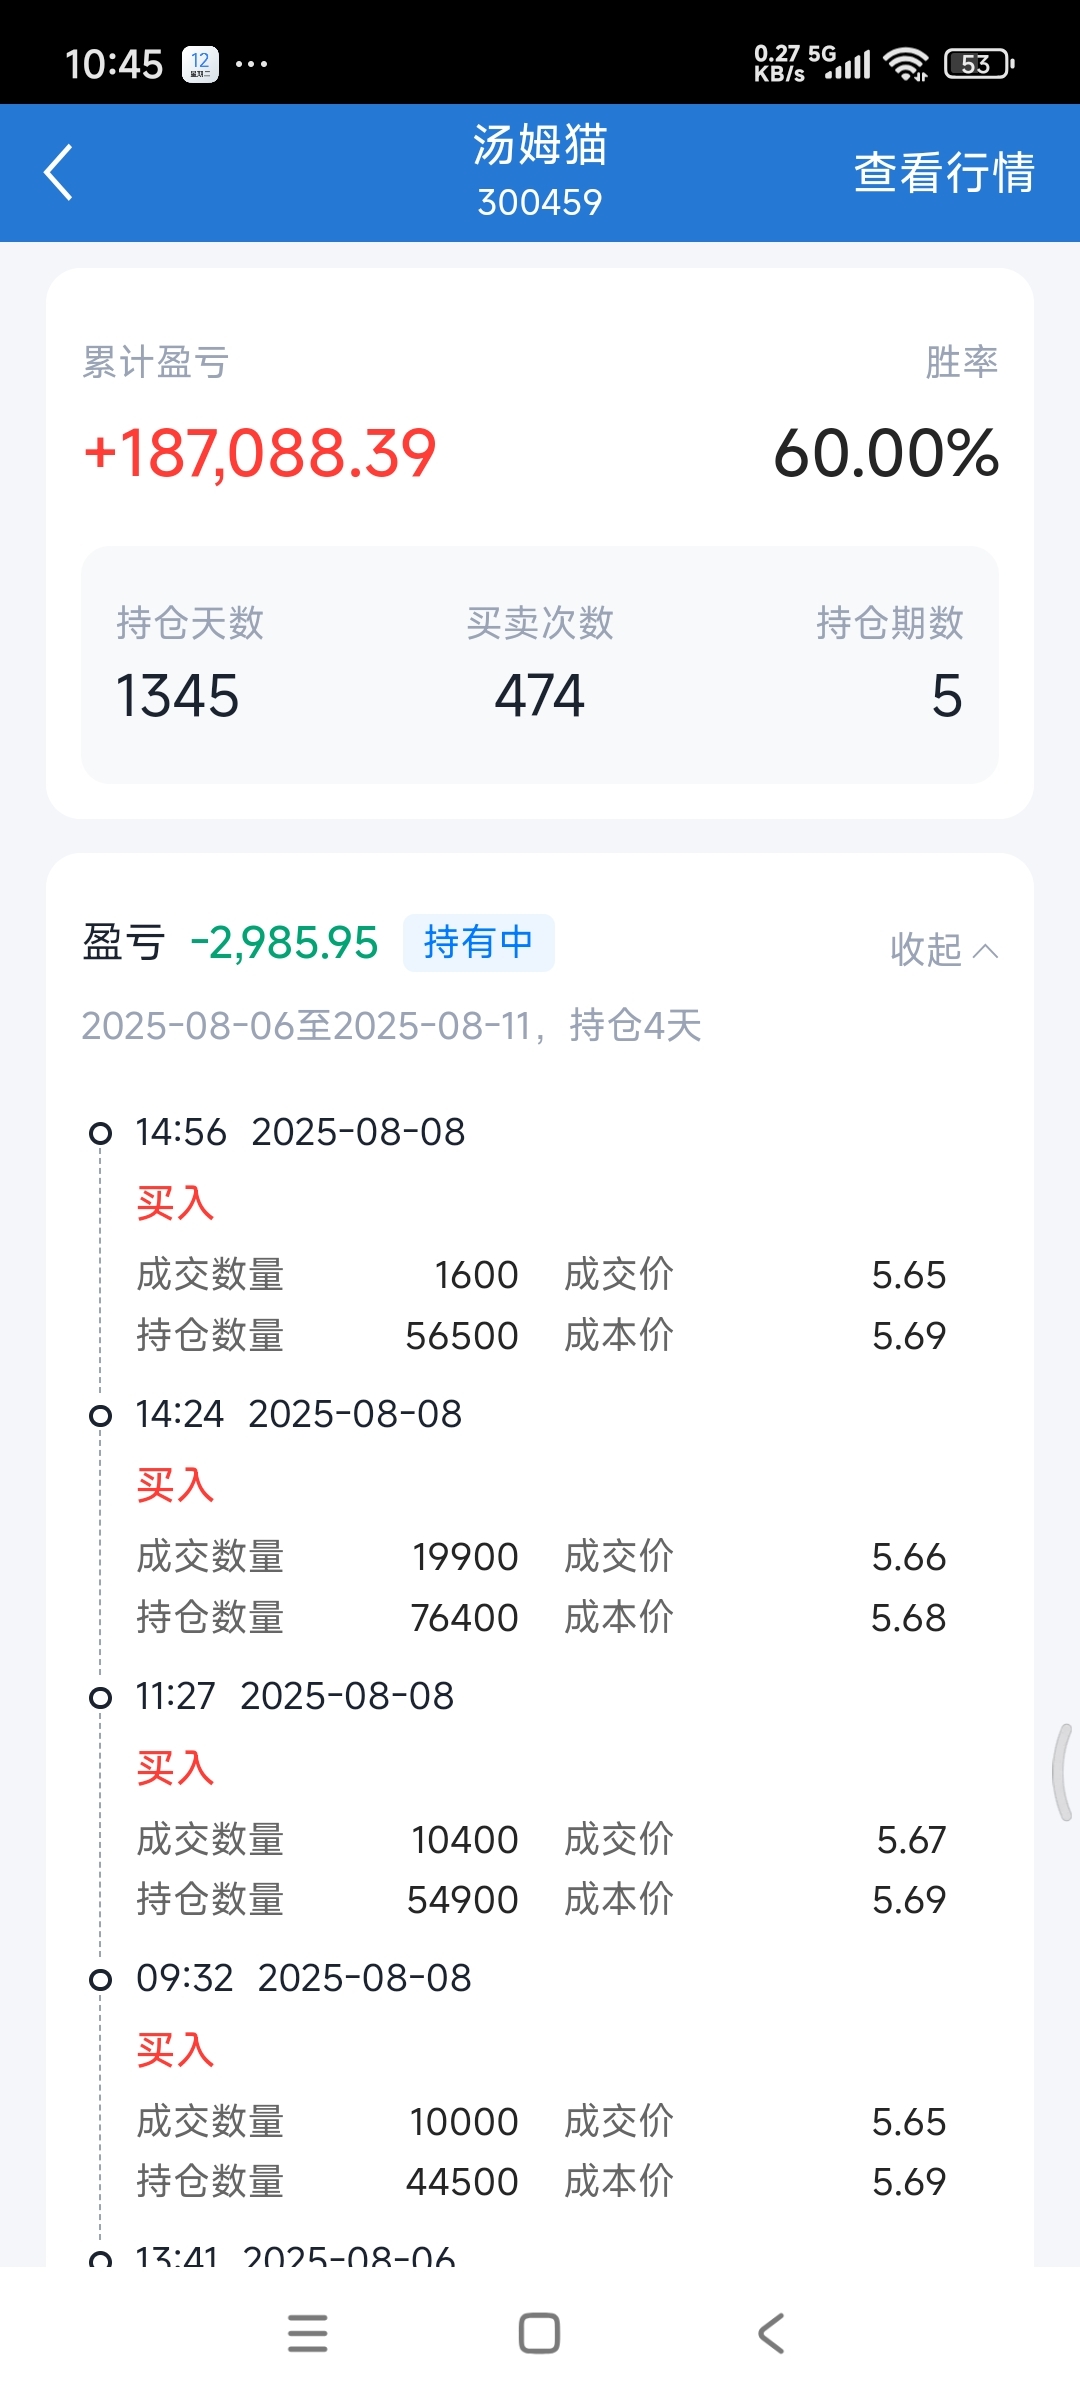1080x2400 pixels.
Task: Select the 09:32 timeline marker circle
Action: [100, 1979]
